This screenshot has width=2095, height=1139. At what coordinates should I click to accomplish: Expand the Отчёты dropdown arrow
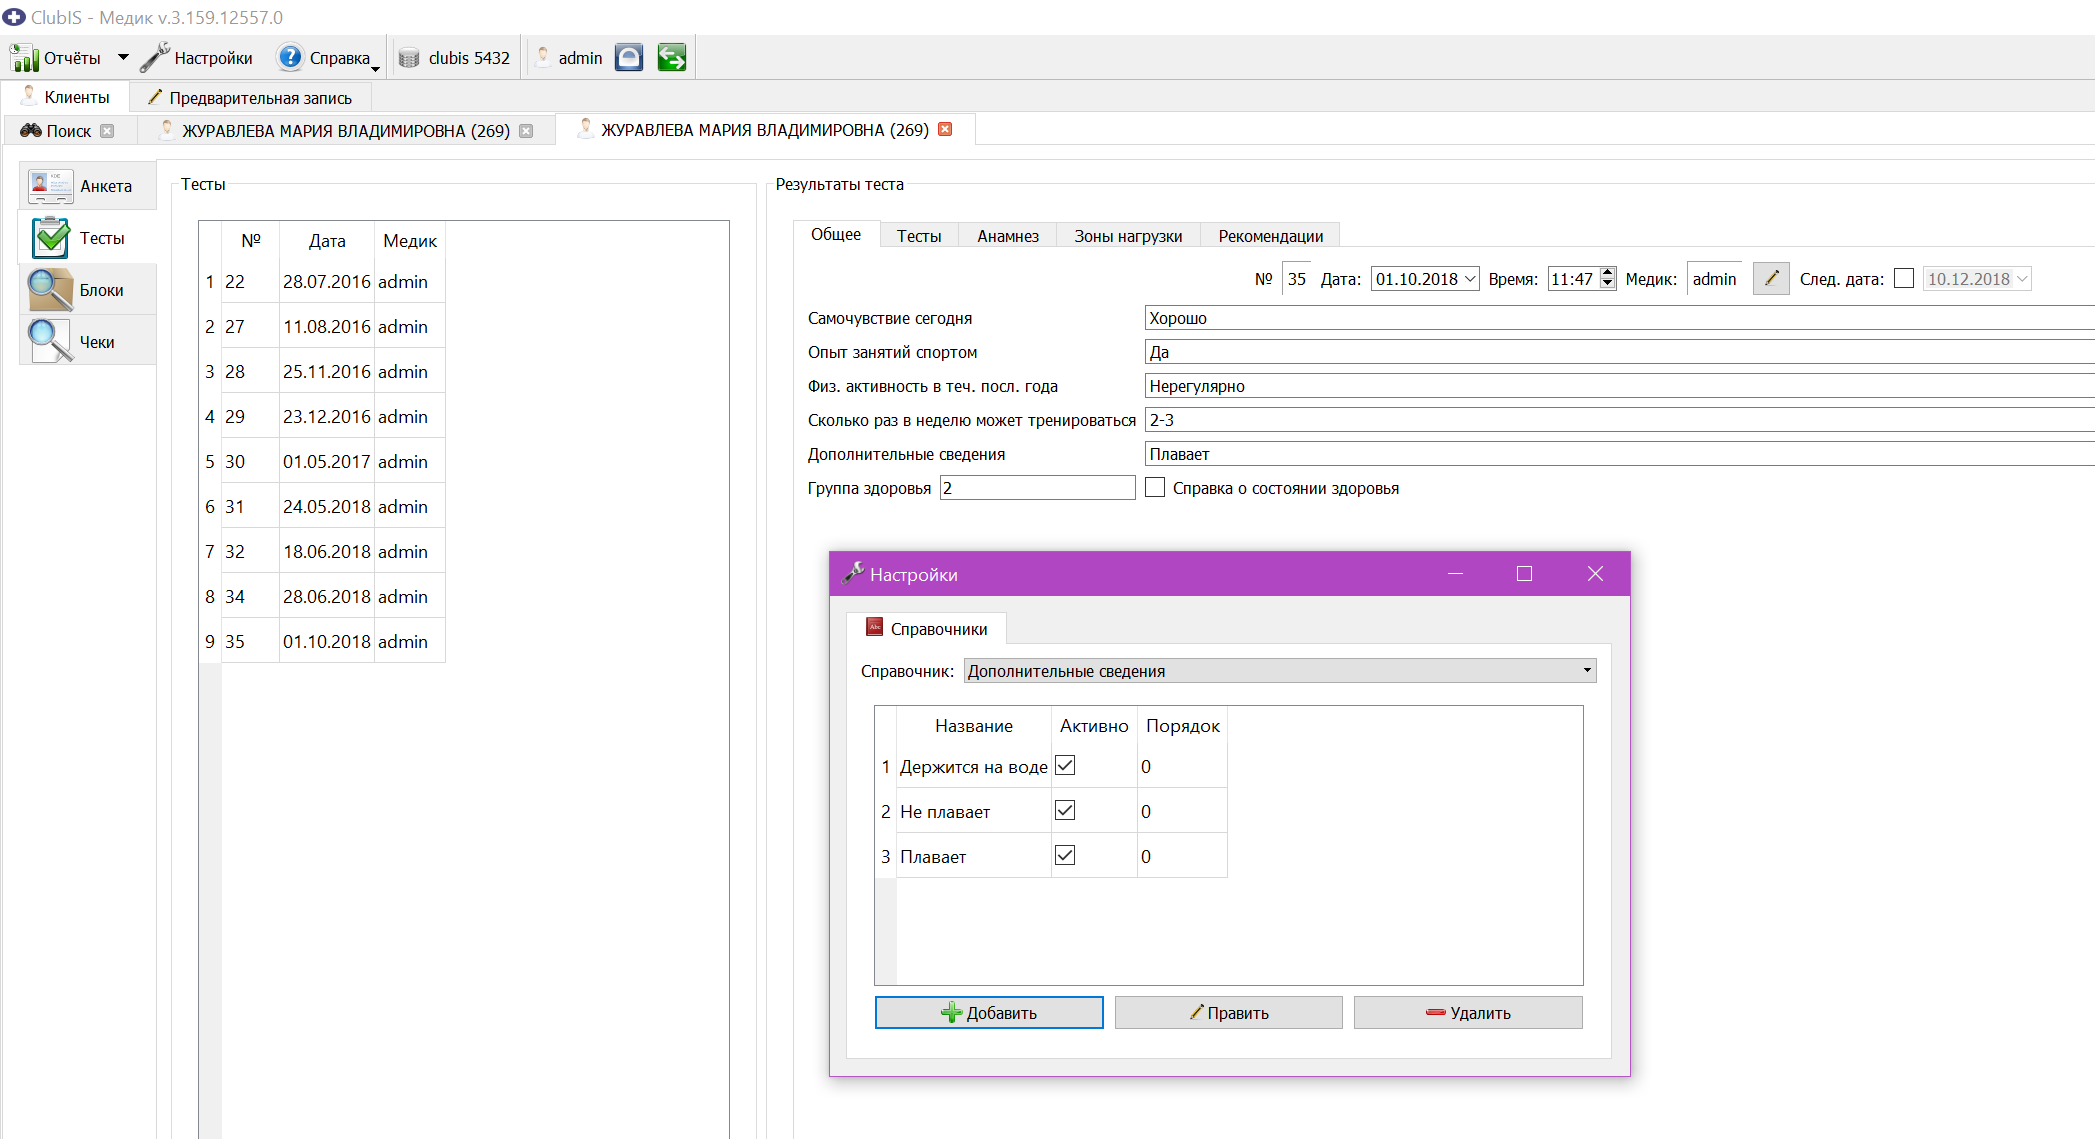pos(123,58)
